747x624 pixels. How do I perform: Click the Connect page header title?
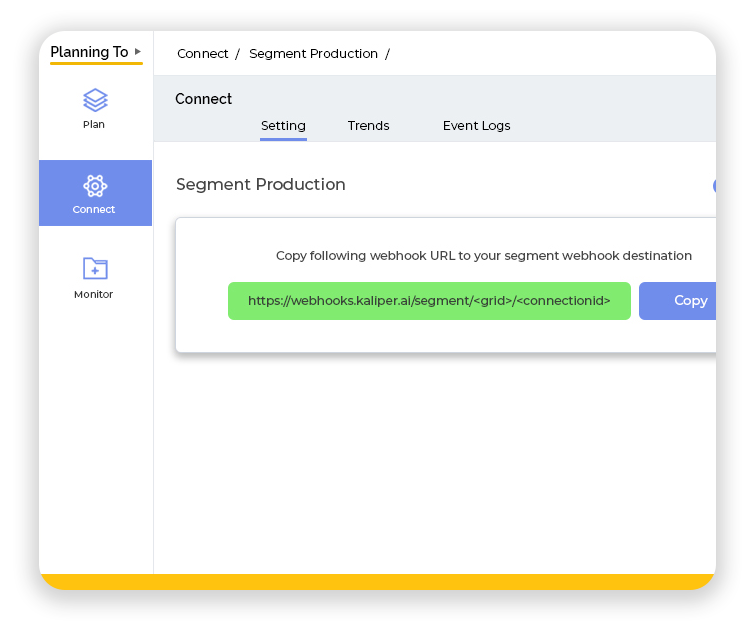204,99
